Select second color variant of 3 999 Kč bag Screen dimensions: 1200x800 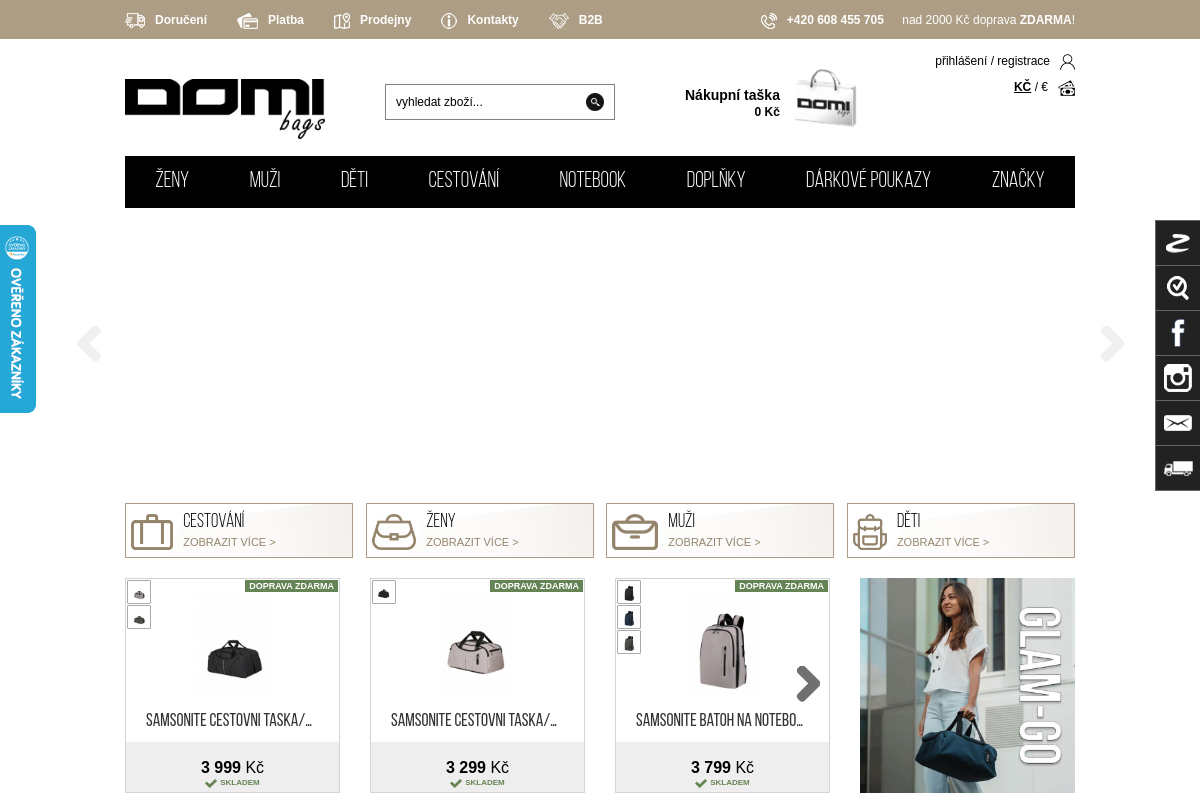pyautogui.click(x=139, y=618)
